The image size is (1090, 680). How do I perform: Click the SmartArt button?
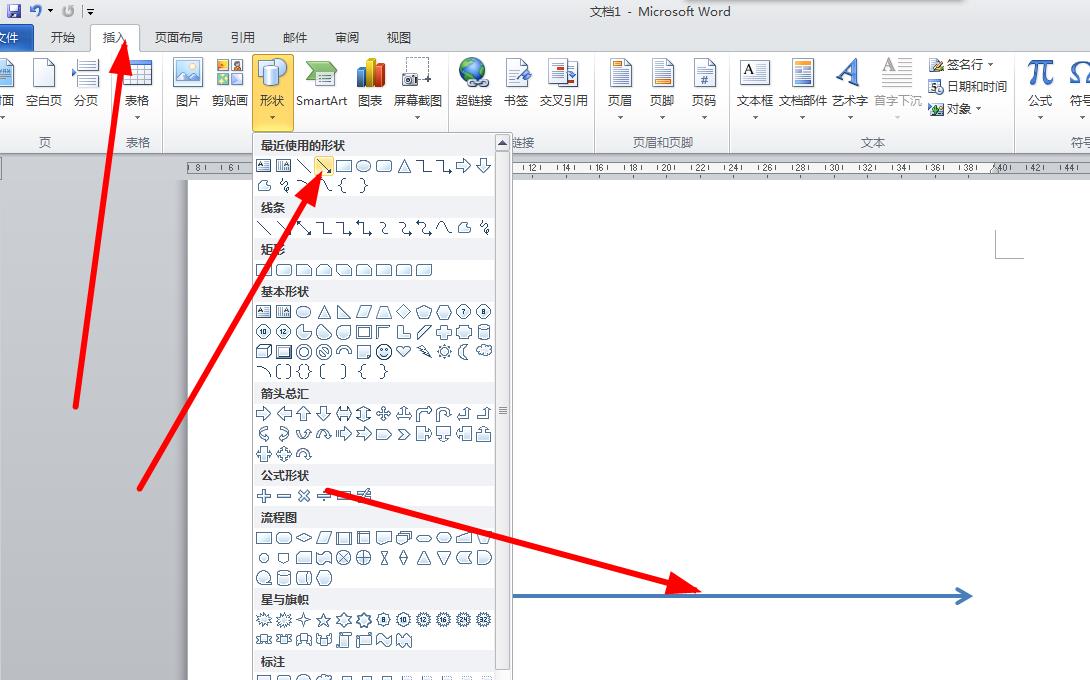(321, 83)
